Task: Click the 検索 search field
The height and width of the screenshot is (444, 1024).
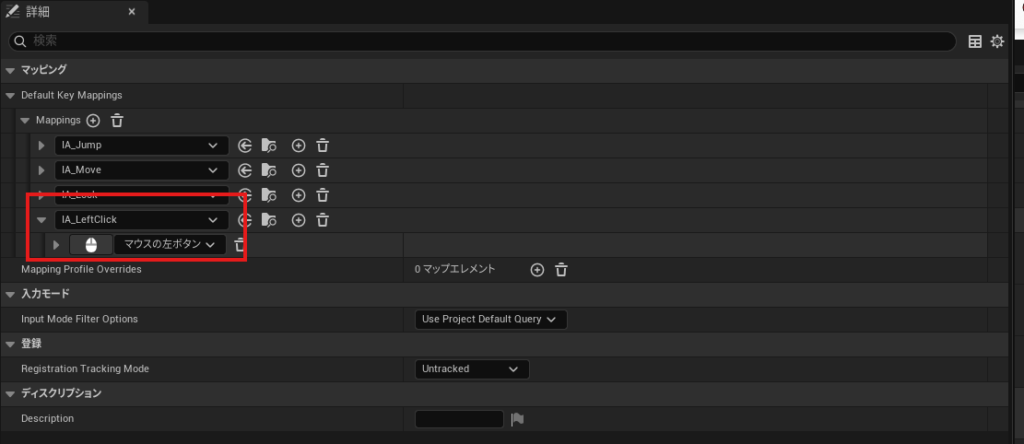Action: tap(480, 41)
